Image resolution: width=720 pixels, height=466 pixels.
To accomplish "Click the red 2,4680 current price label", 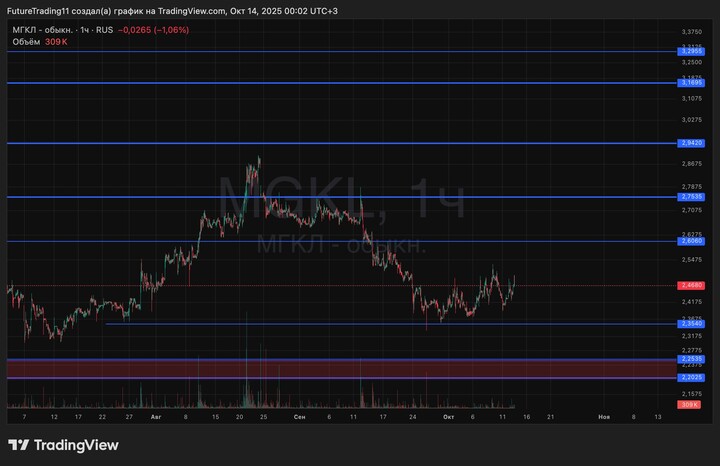I will pos(691,286).
